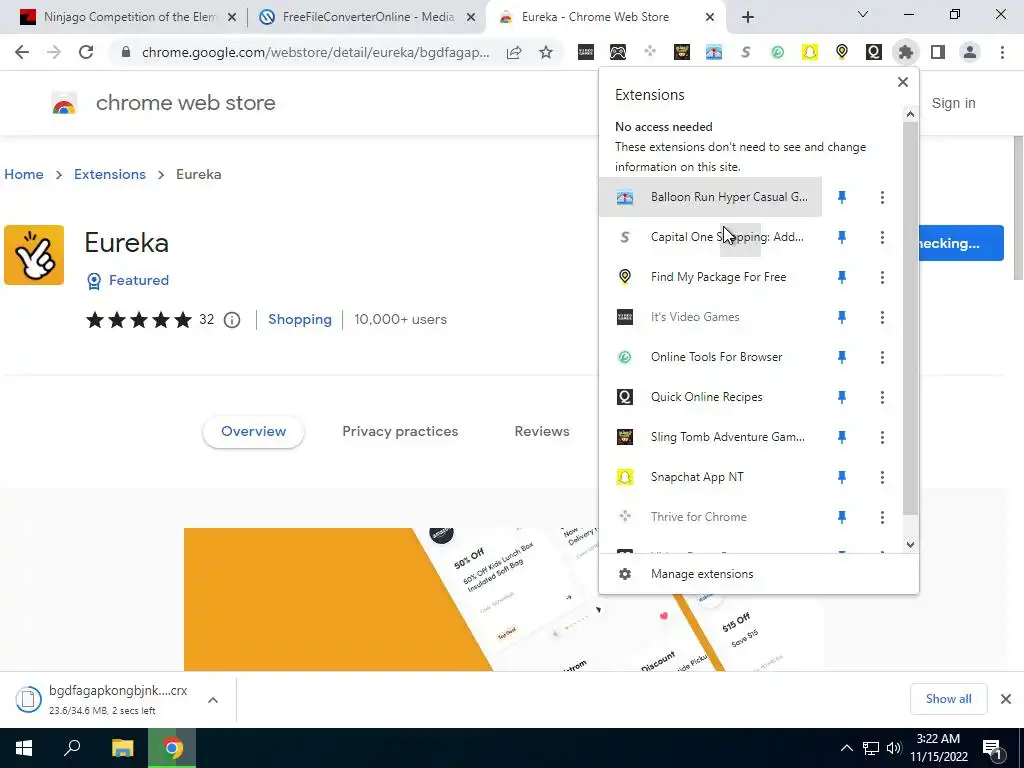Open more actions for Find My Package
1024x768 pixels.
pos(882,277)
